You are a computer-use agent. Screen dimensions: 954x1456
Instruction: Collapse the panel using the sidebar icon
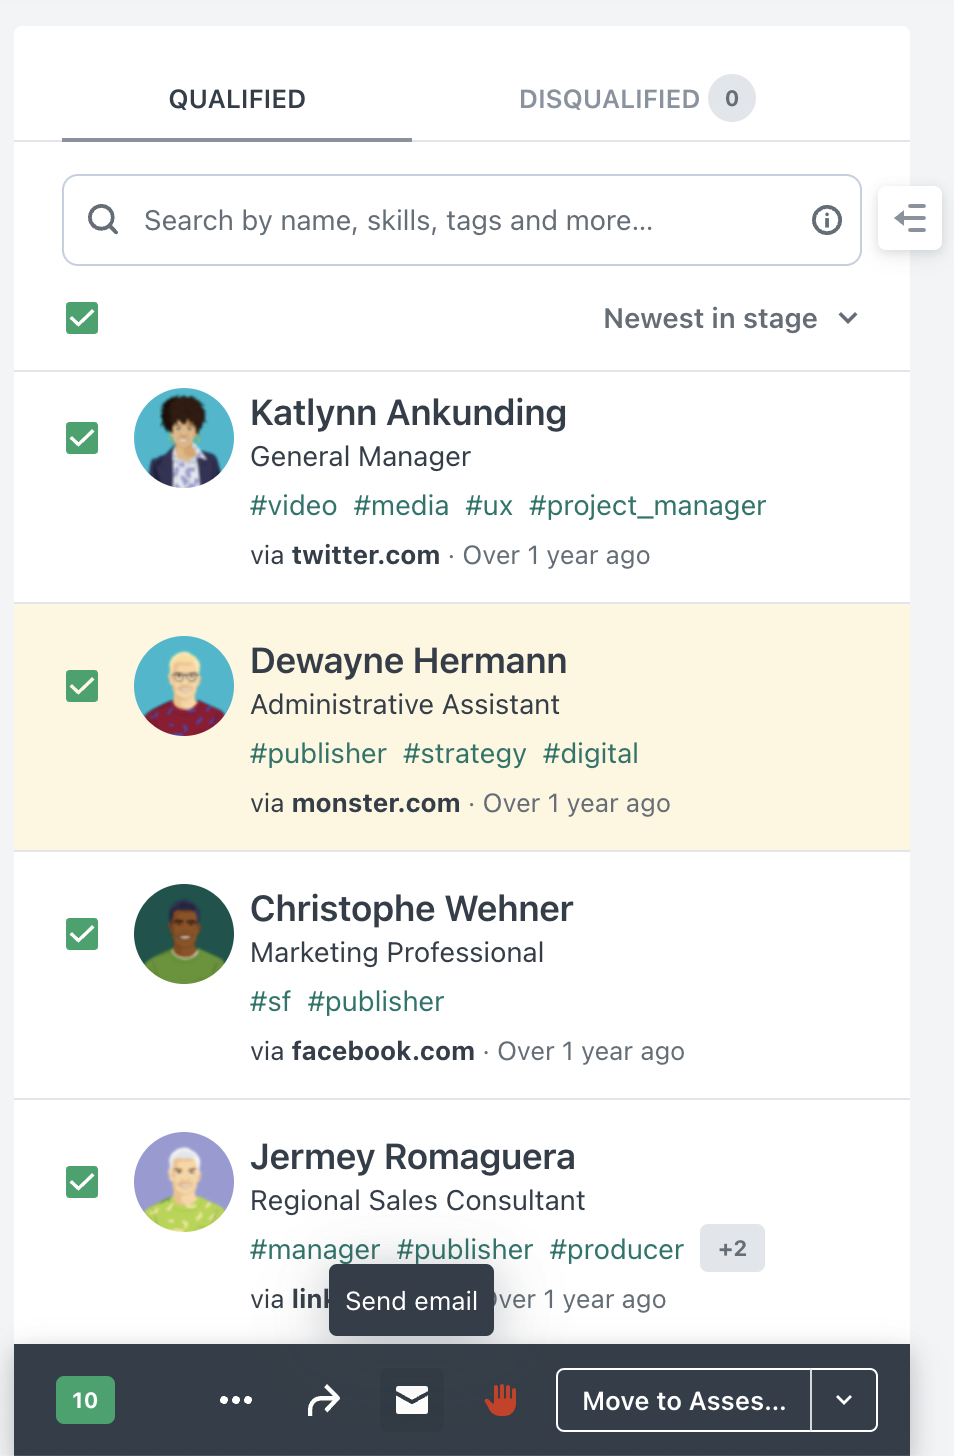click(x=910, y=218)
